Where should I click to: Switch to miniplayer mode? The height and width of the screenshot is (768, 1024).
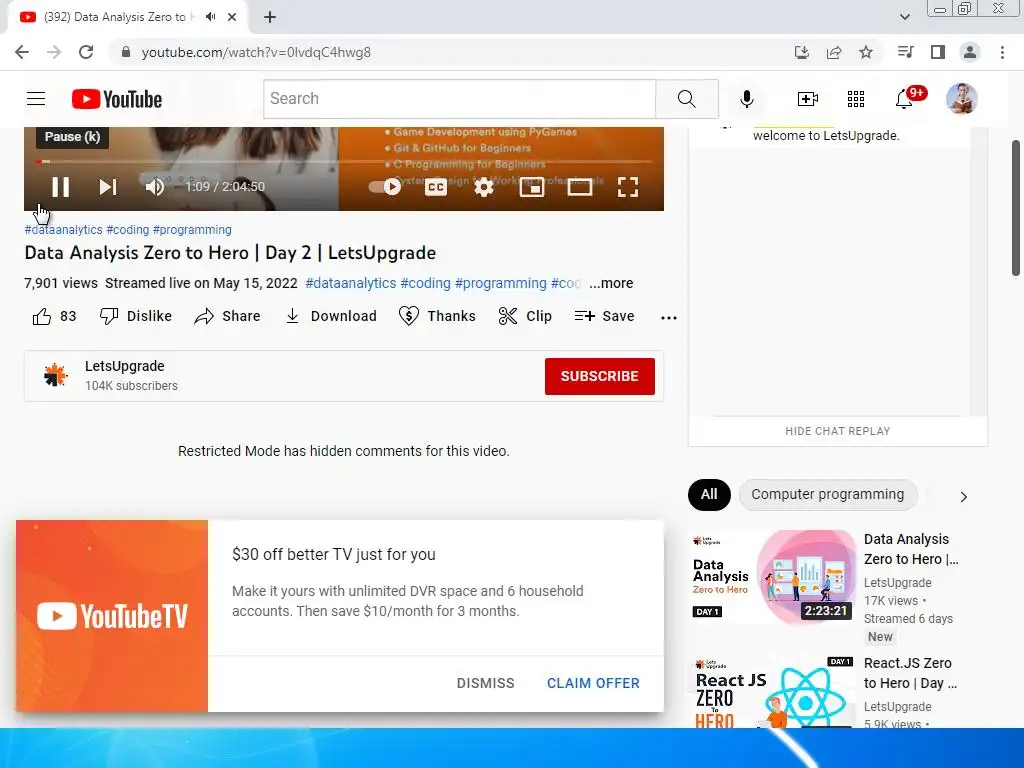click(532, 187)
